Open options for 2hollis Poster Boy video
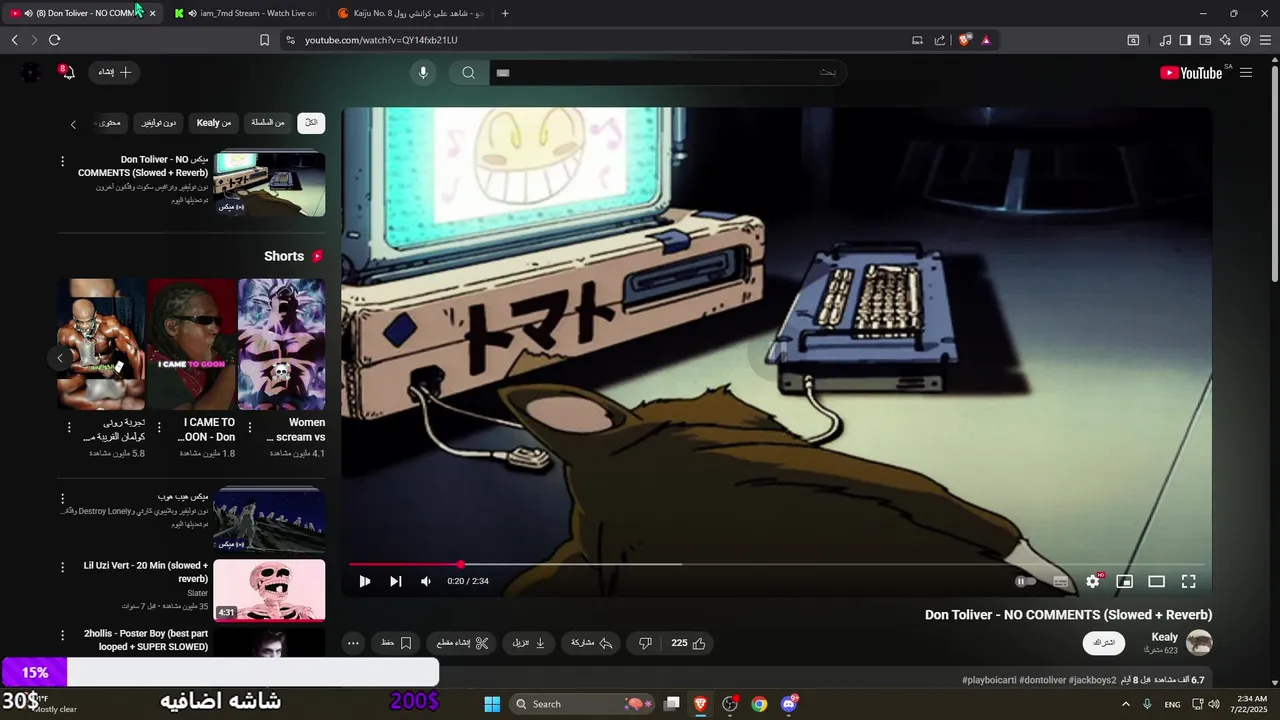This screenshot has height=720, width=1280. coord(62,636)
